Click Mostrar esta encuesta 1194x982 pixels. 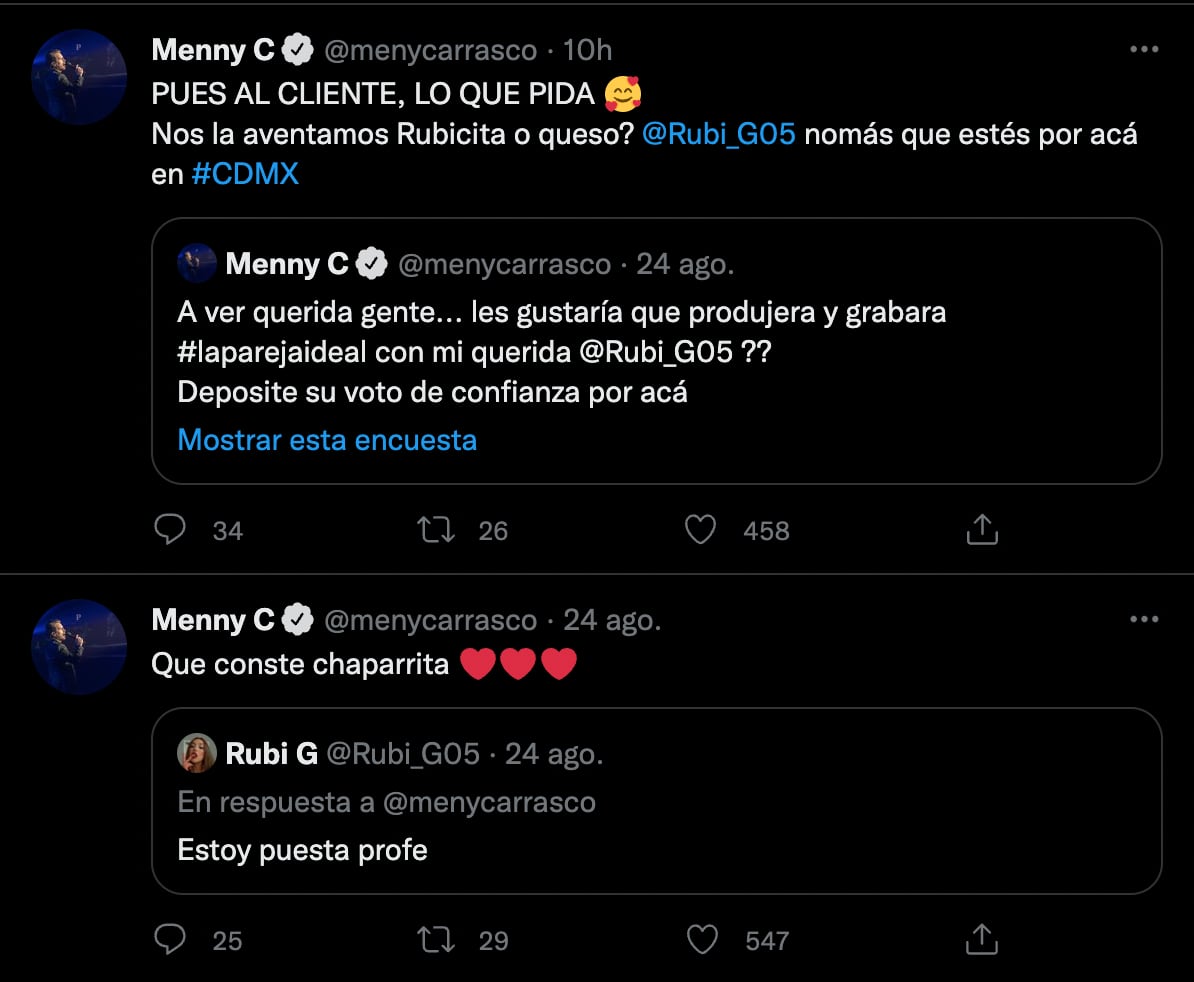pyautogui.click(x=327, y=439)
